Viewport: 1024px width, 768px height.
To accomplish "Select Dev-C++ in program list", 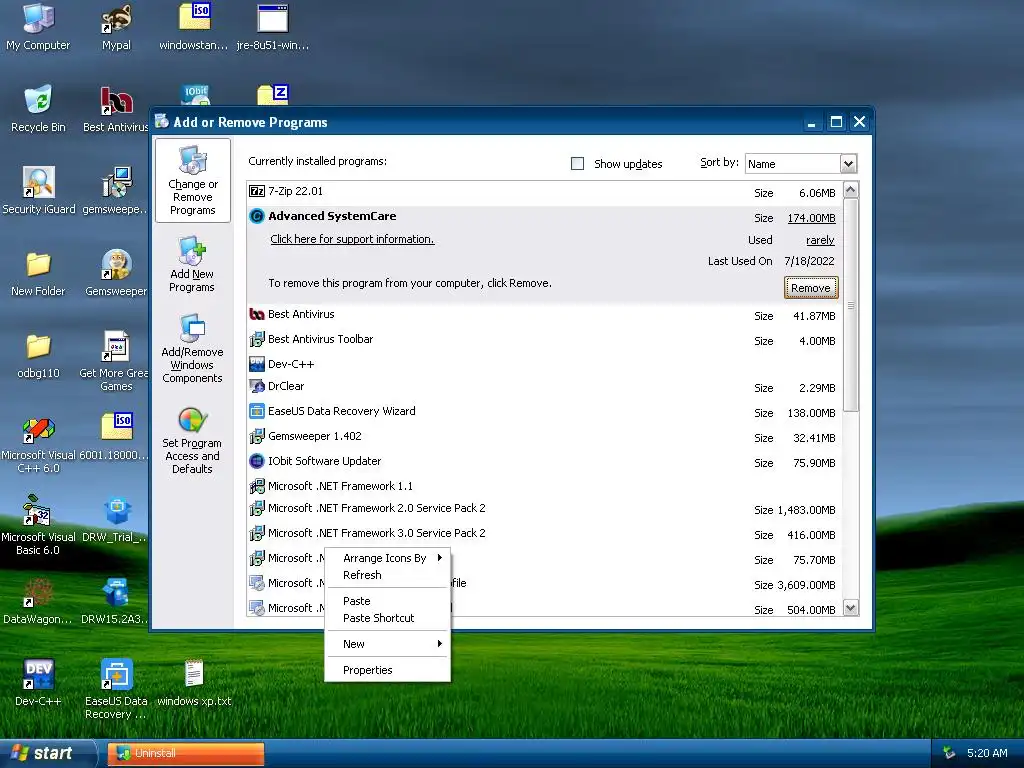I will (x=545, y=364).
